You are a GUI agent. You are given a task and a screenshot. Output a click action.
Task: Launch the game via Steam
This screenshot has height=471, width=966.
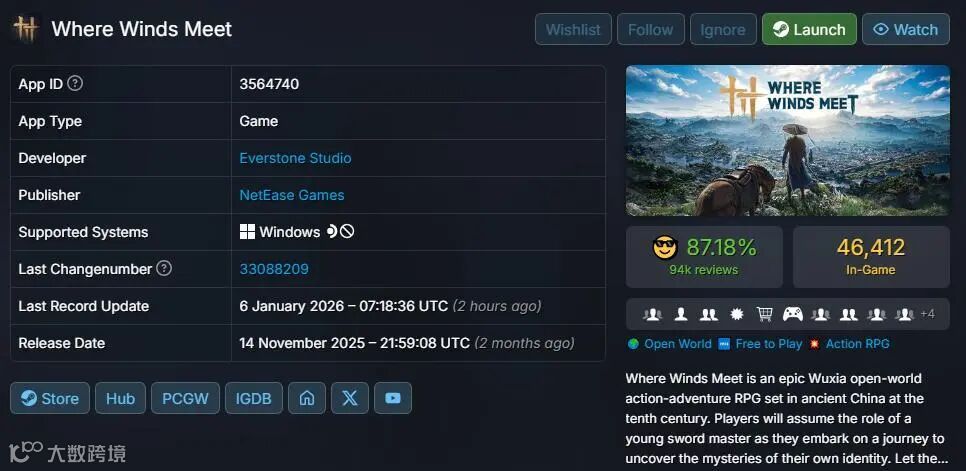pyautogui.click(x=810, y=29)
